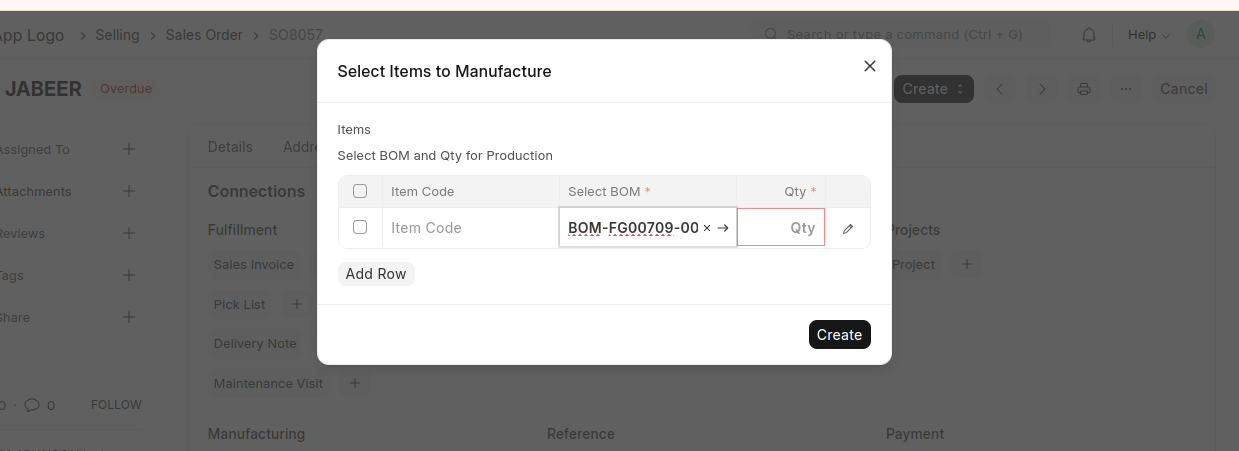This screenshot has height=451, width=1239.
Task: Go to previous document chevron
Action: pyautogui.click(x=999, y=89)
